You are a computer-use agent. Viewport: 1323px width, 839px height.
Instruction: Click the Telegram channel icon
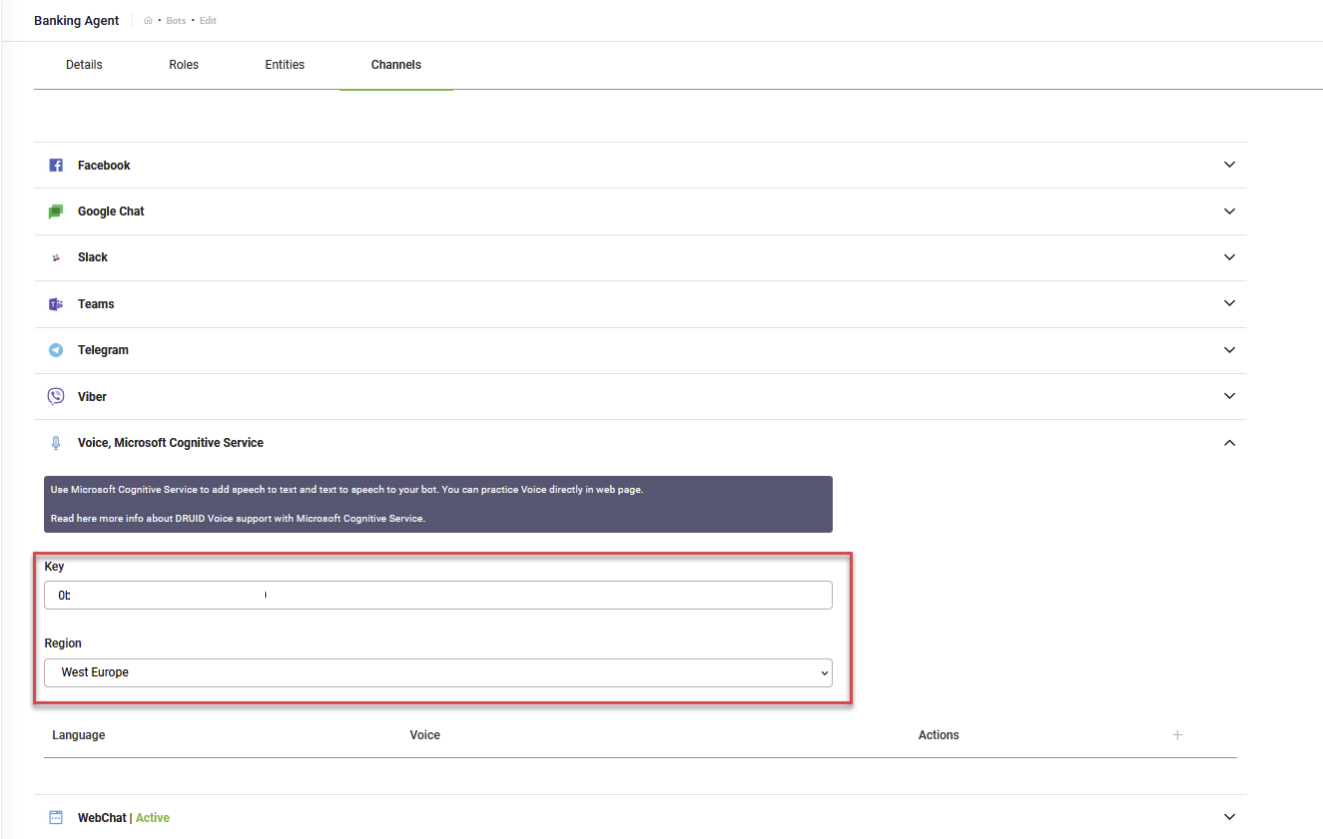point(56,350)
